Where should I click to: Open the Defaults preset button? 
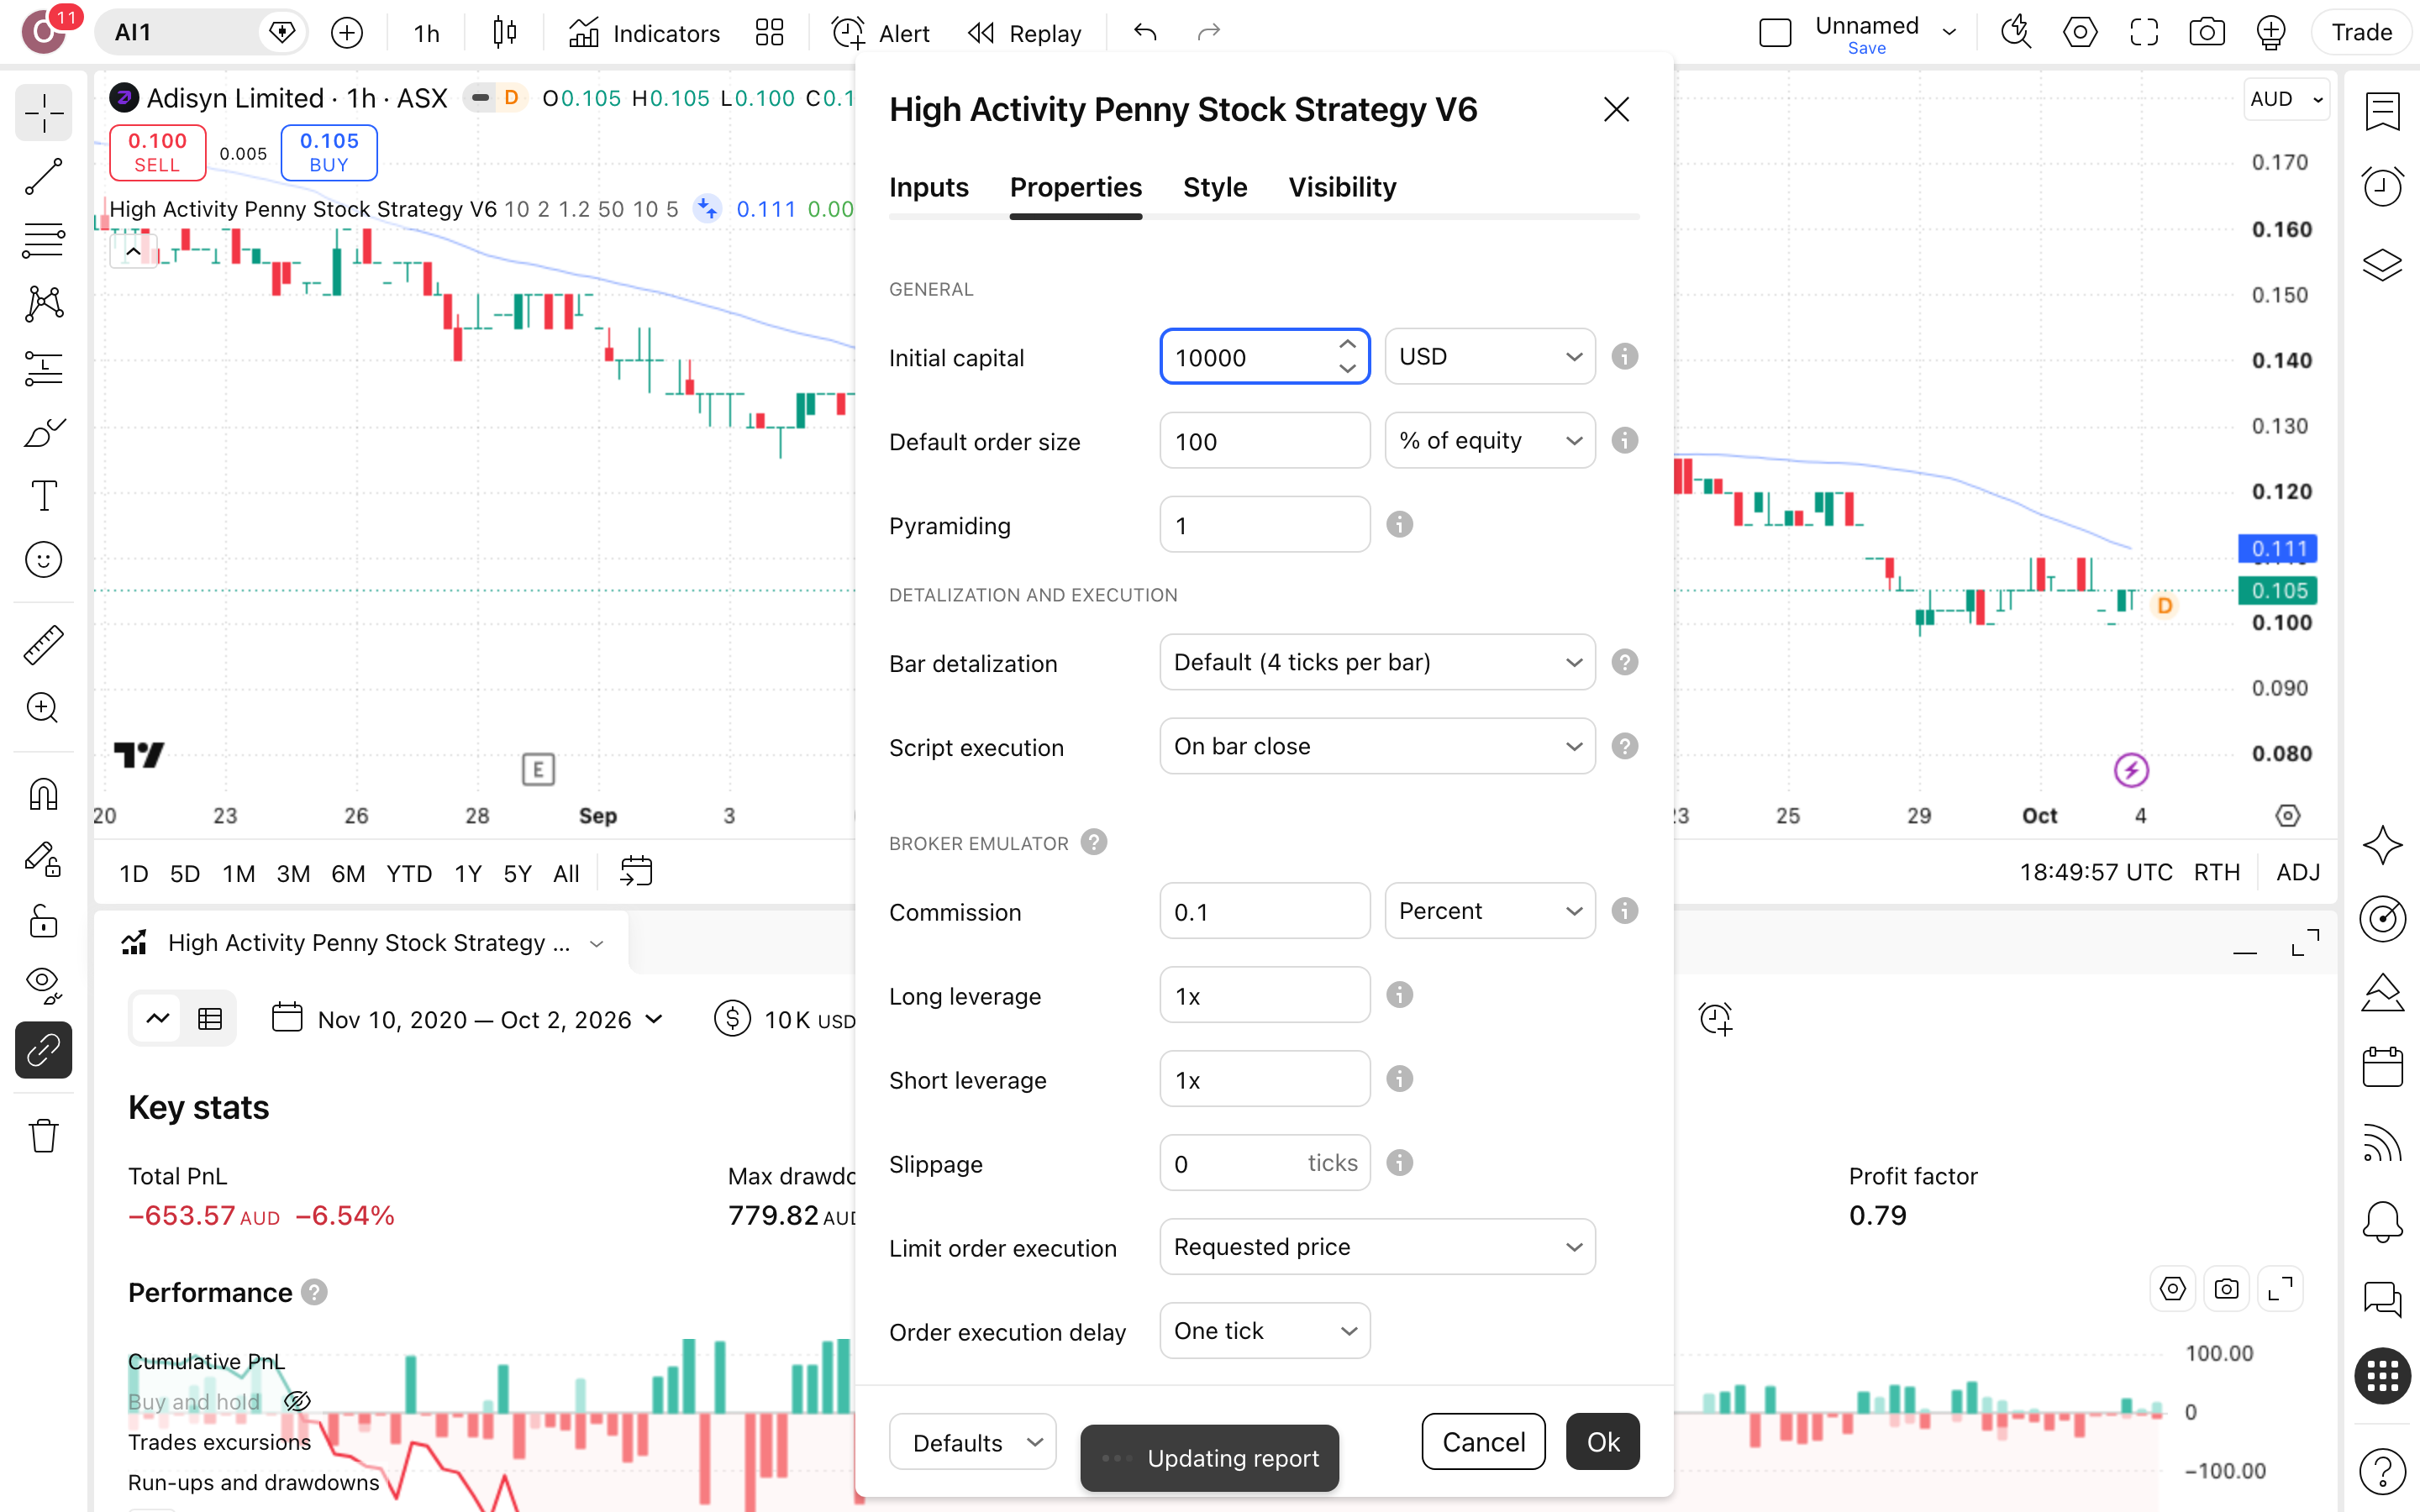[972, 1442]
